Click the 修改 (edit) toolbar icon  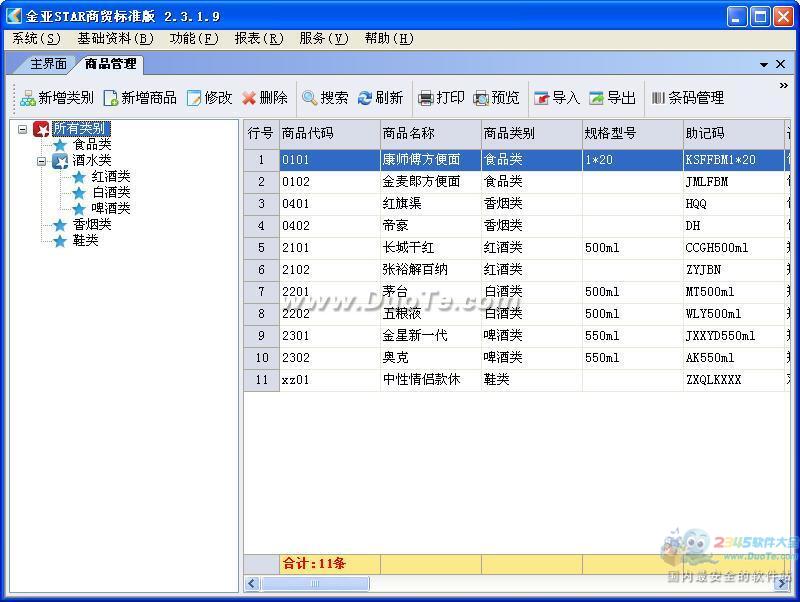click(x=194, y=98)
